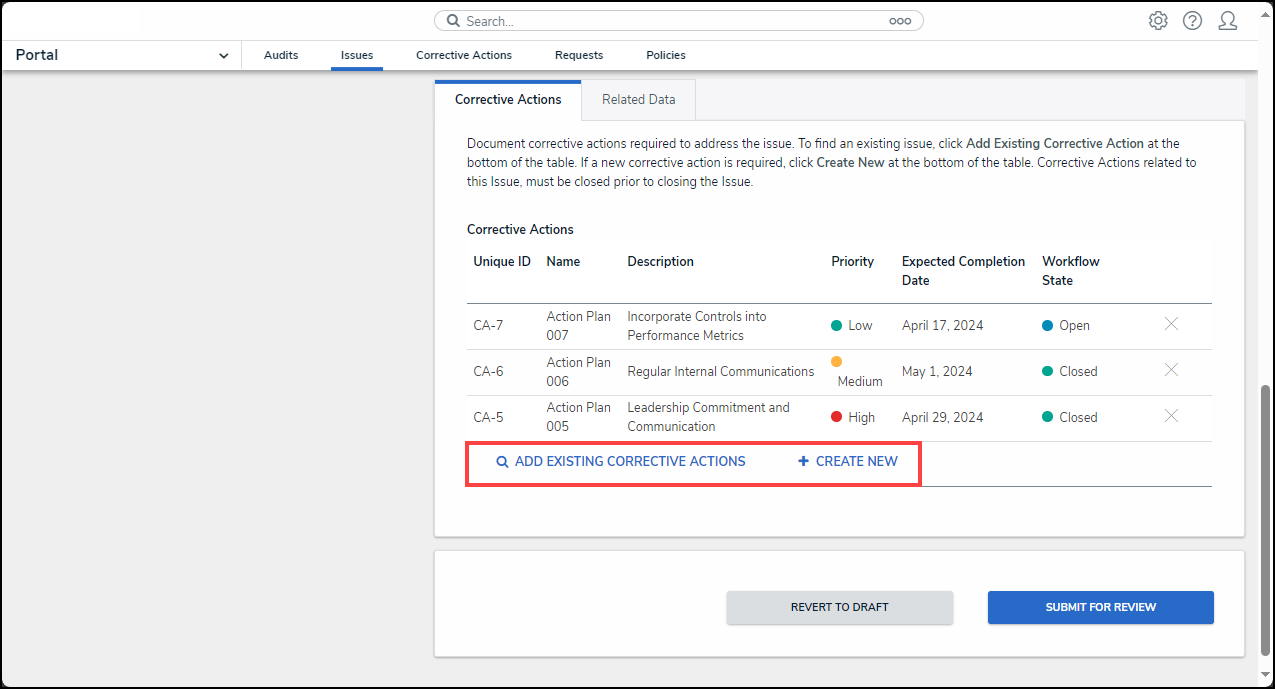Open the CA-7 Action Plan 007 row
This screenshot has width=1275, height=689.
578,326
